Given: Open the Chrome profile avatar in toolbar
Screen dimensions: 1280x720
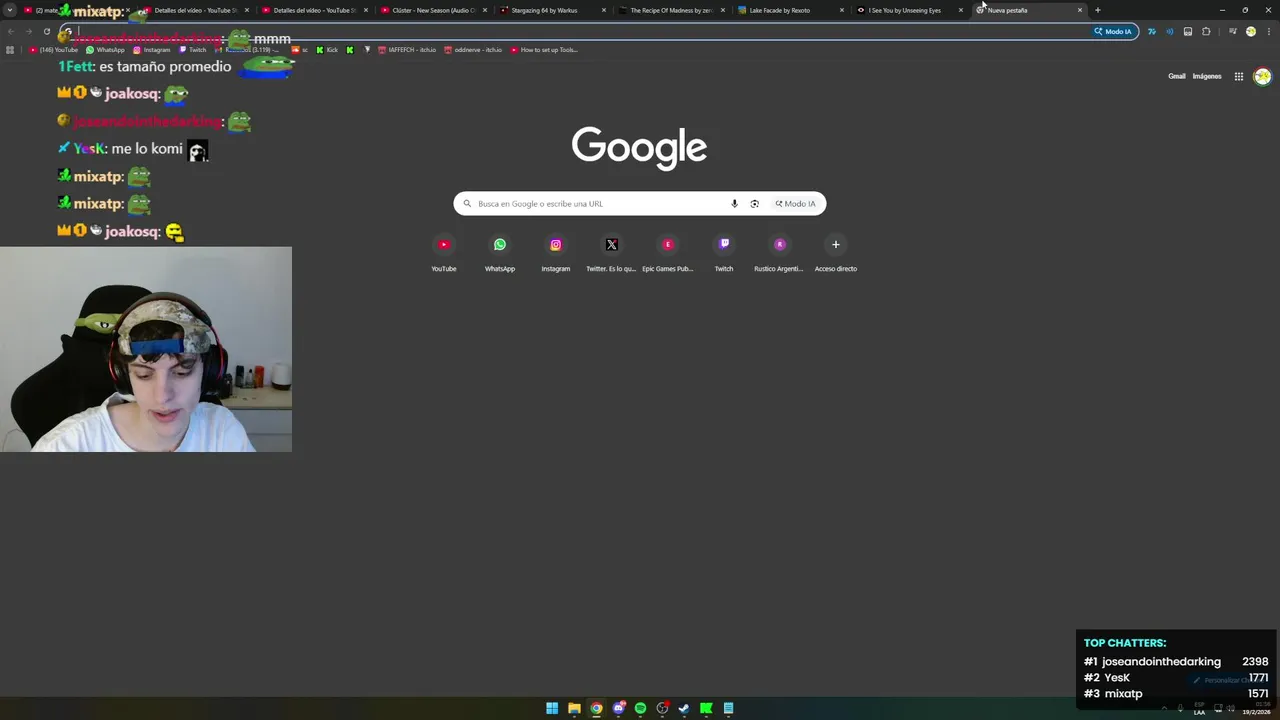Looking at the screenshot, I should [1250, 31].
